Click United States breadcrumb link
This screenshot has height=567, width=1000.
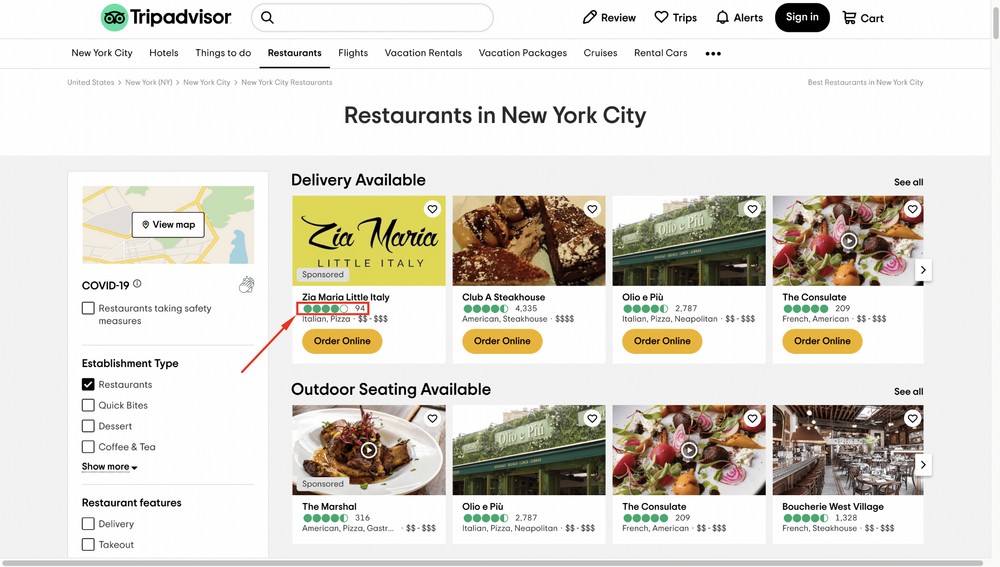coord(91,82)
